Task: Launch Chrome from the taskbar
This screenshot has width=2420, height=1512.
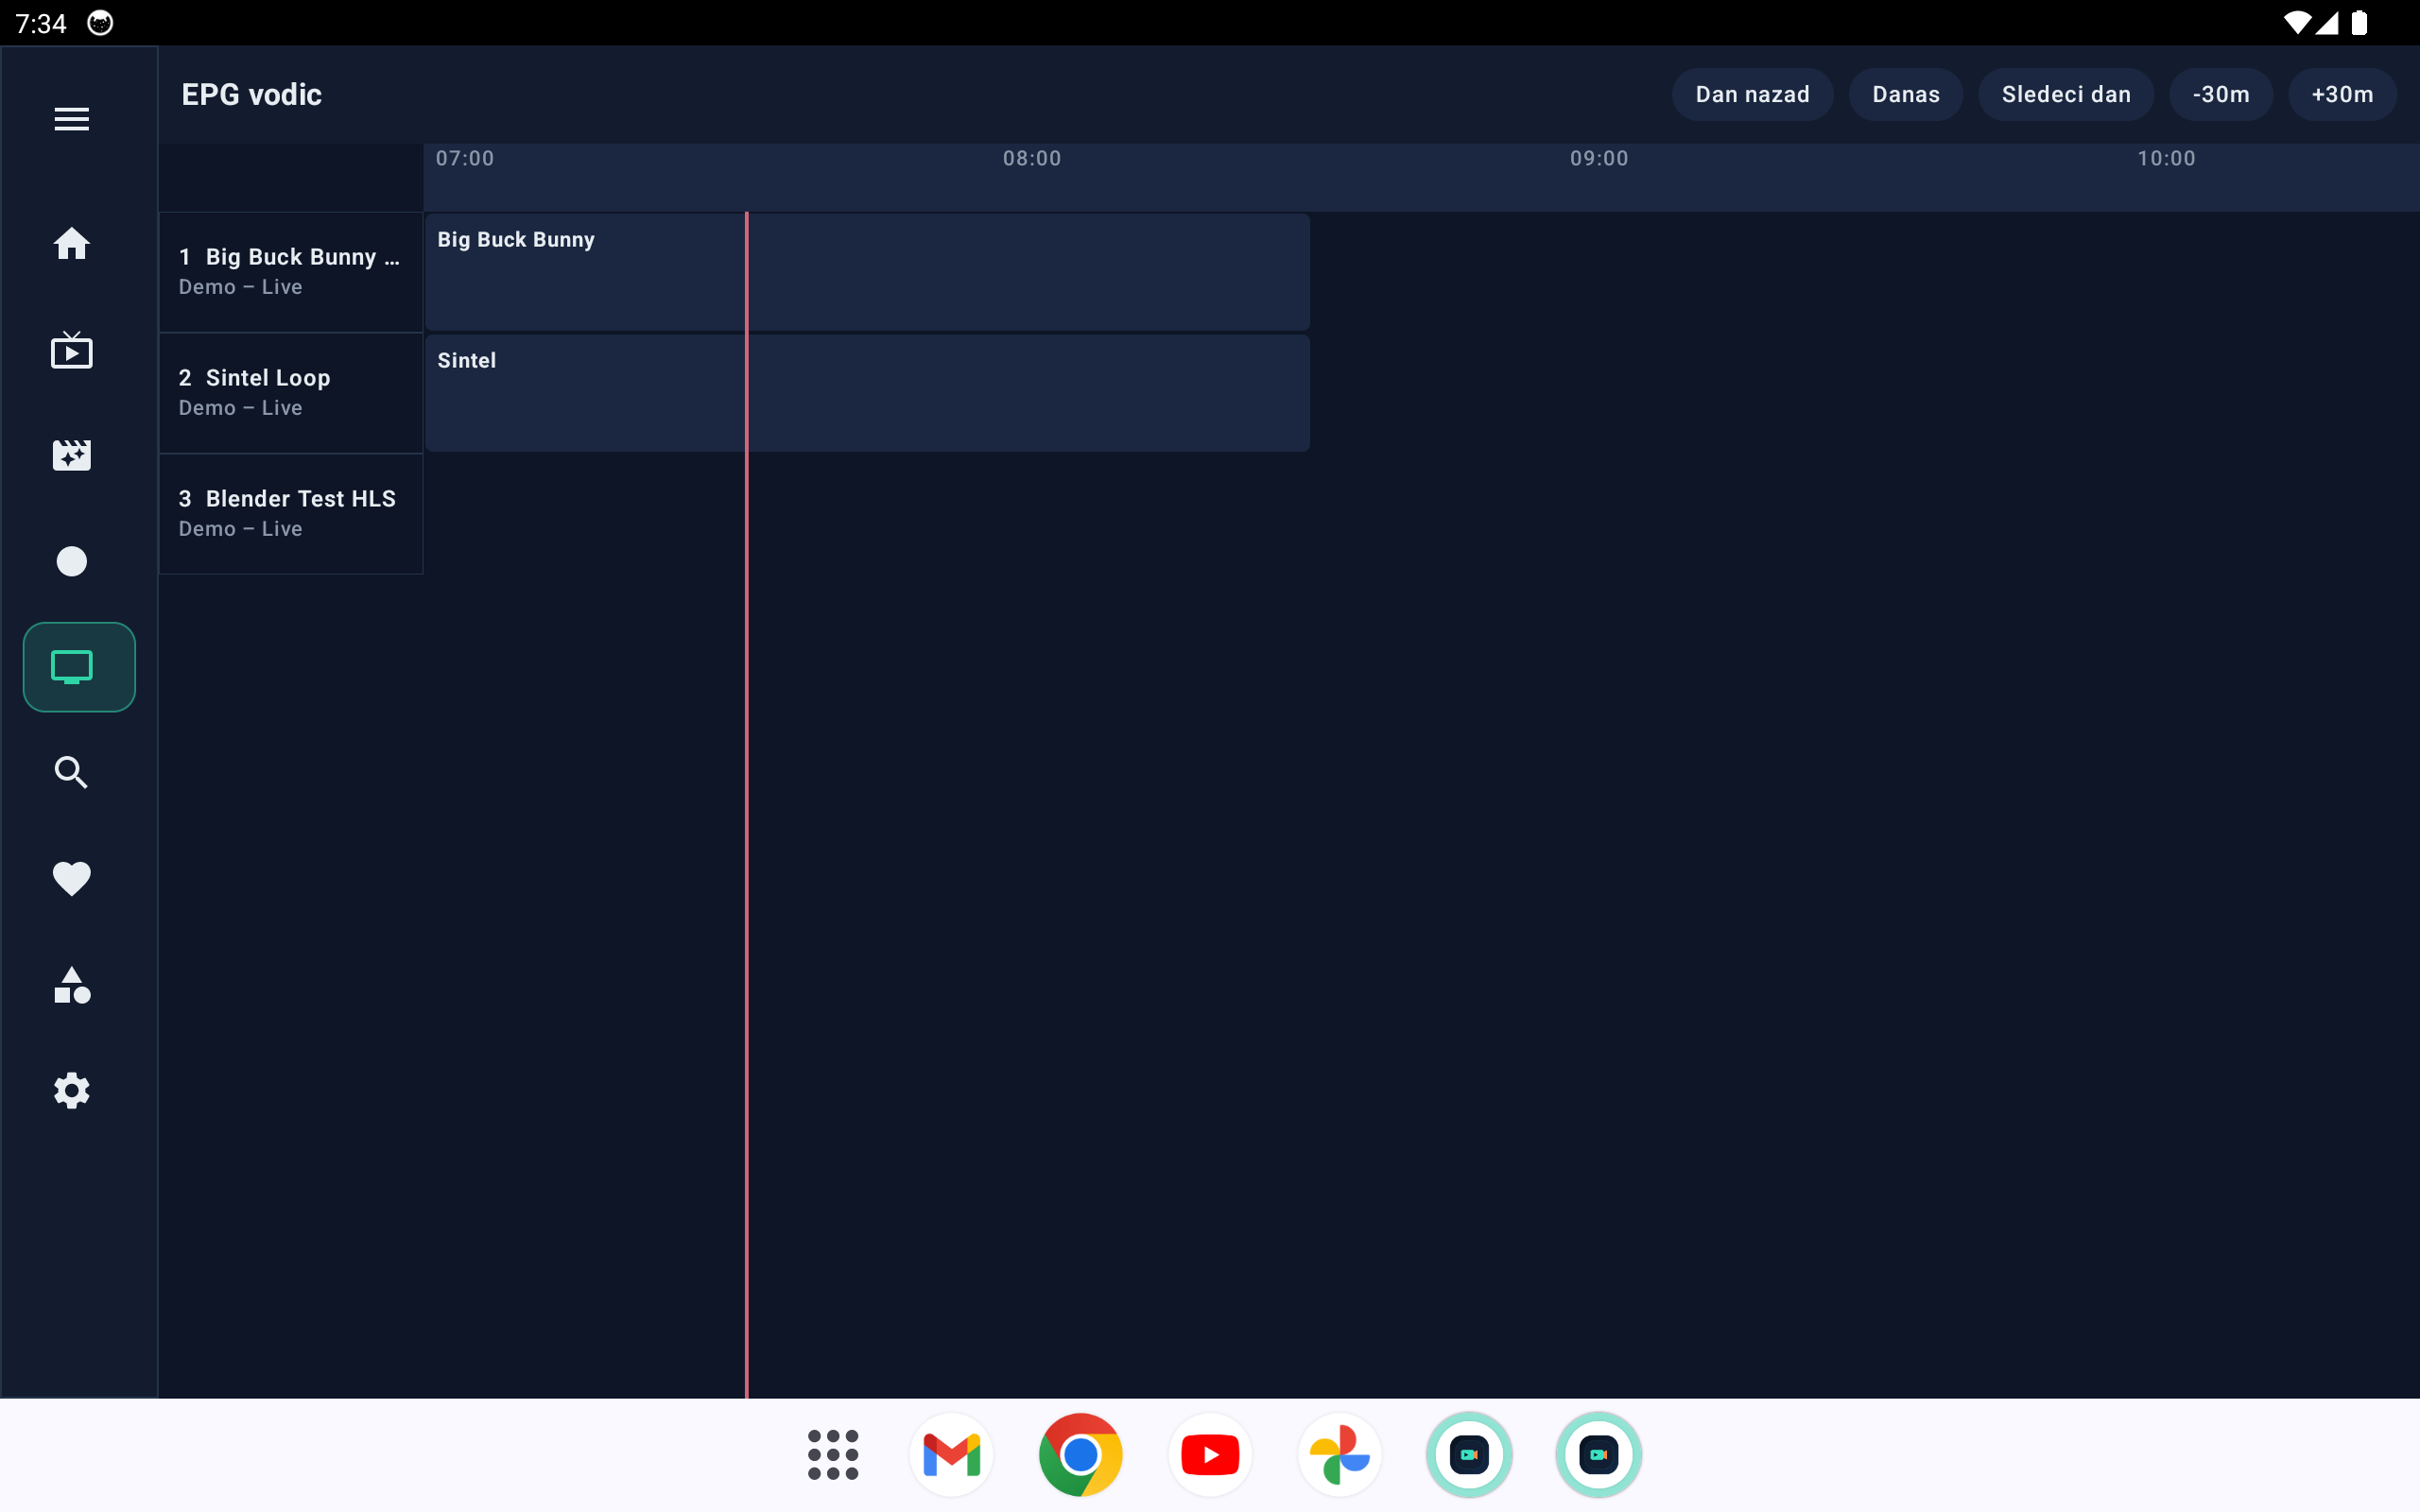Action: [x=1080, y=1454]
